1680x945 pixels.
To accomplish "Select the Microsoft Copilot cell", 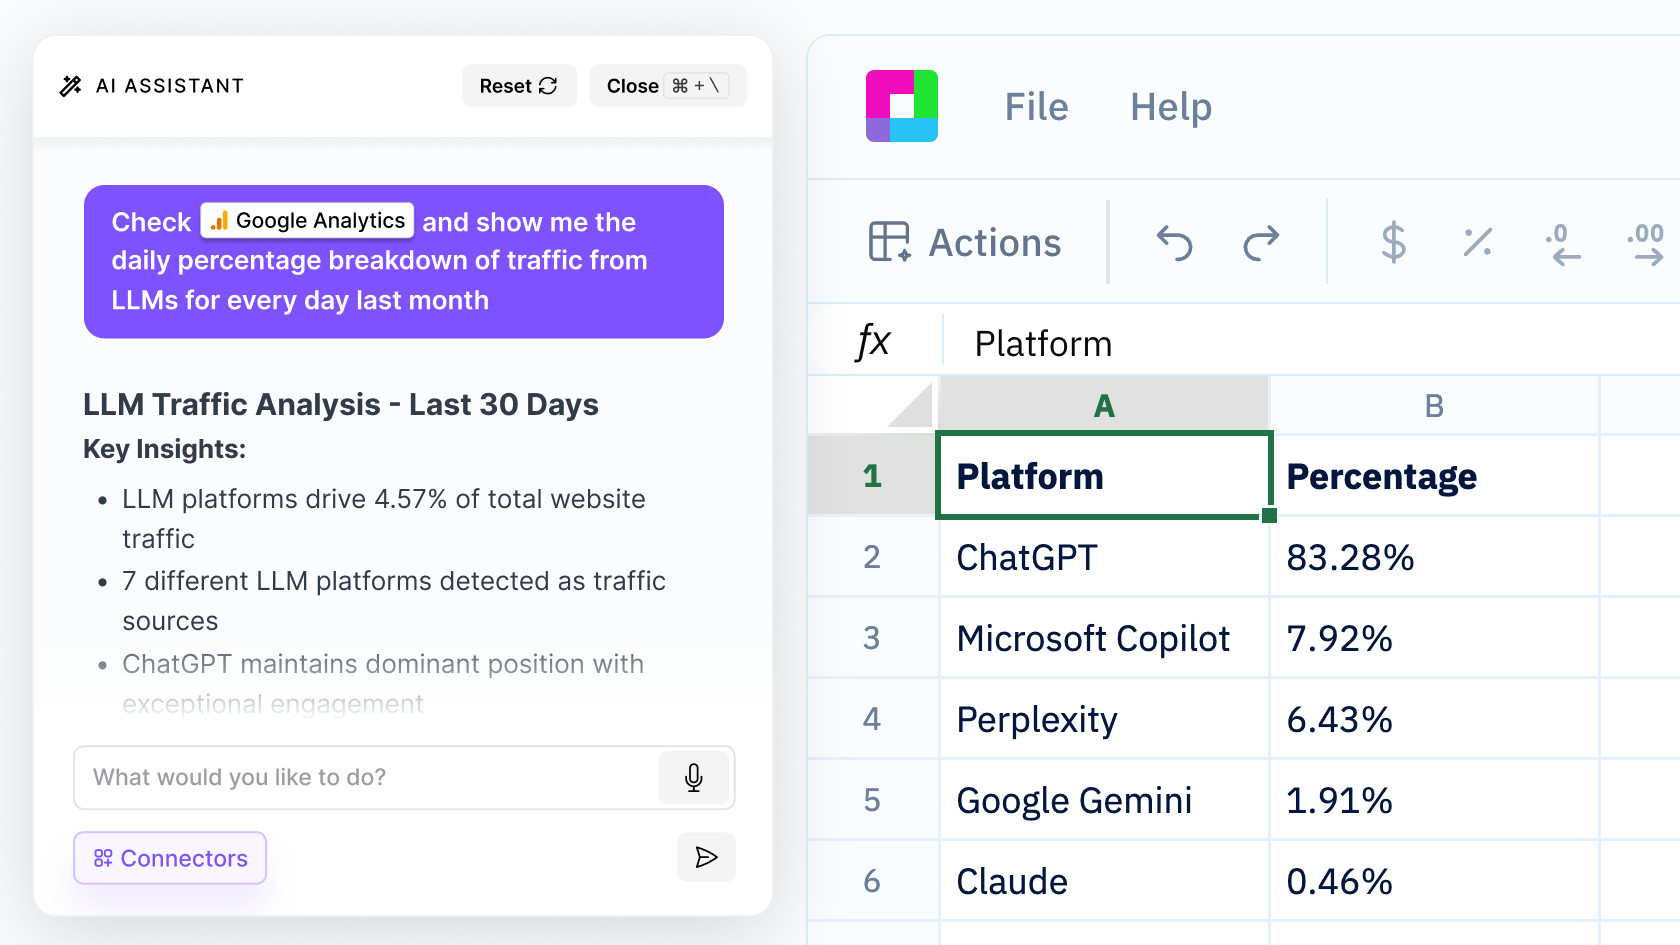I will click(x=1104, y=637).
